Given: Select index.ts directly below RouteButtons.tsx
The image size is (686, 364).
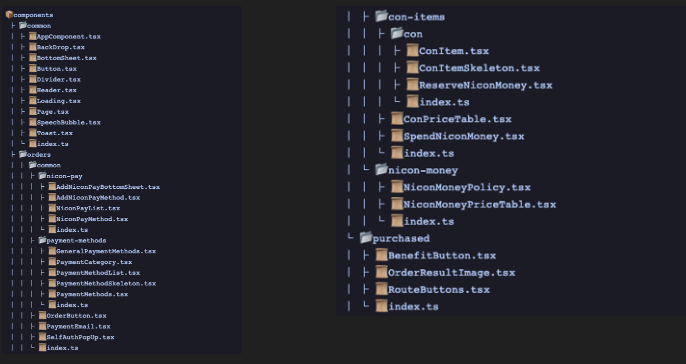Looking at the screenshot, I should 413,307.
